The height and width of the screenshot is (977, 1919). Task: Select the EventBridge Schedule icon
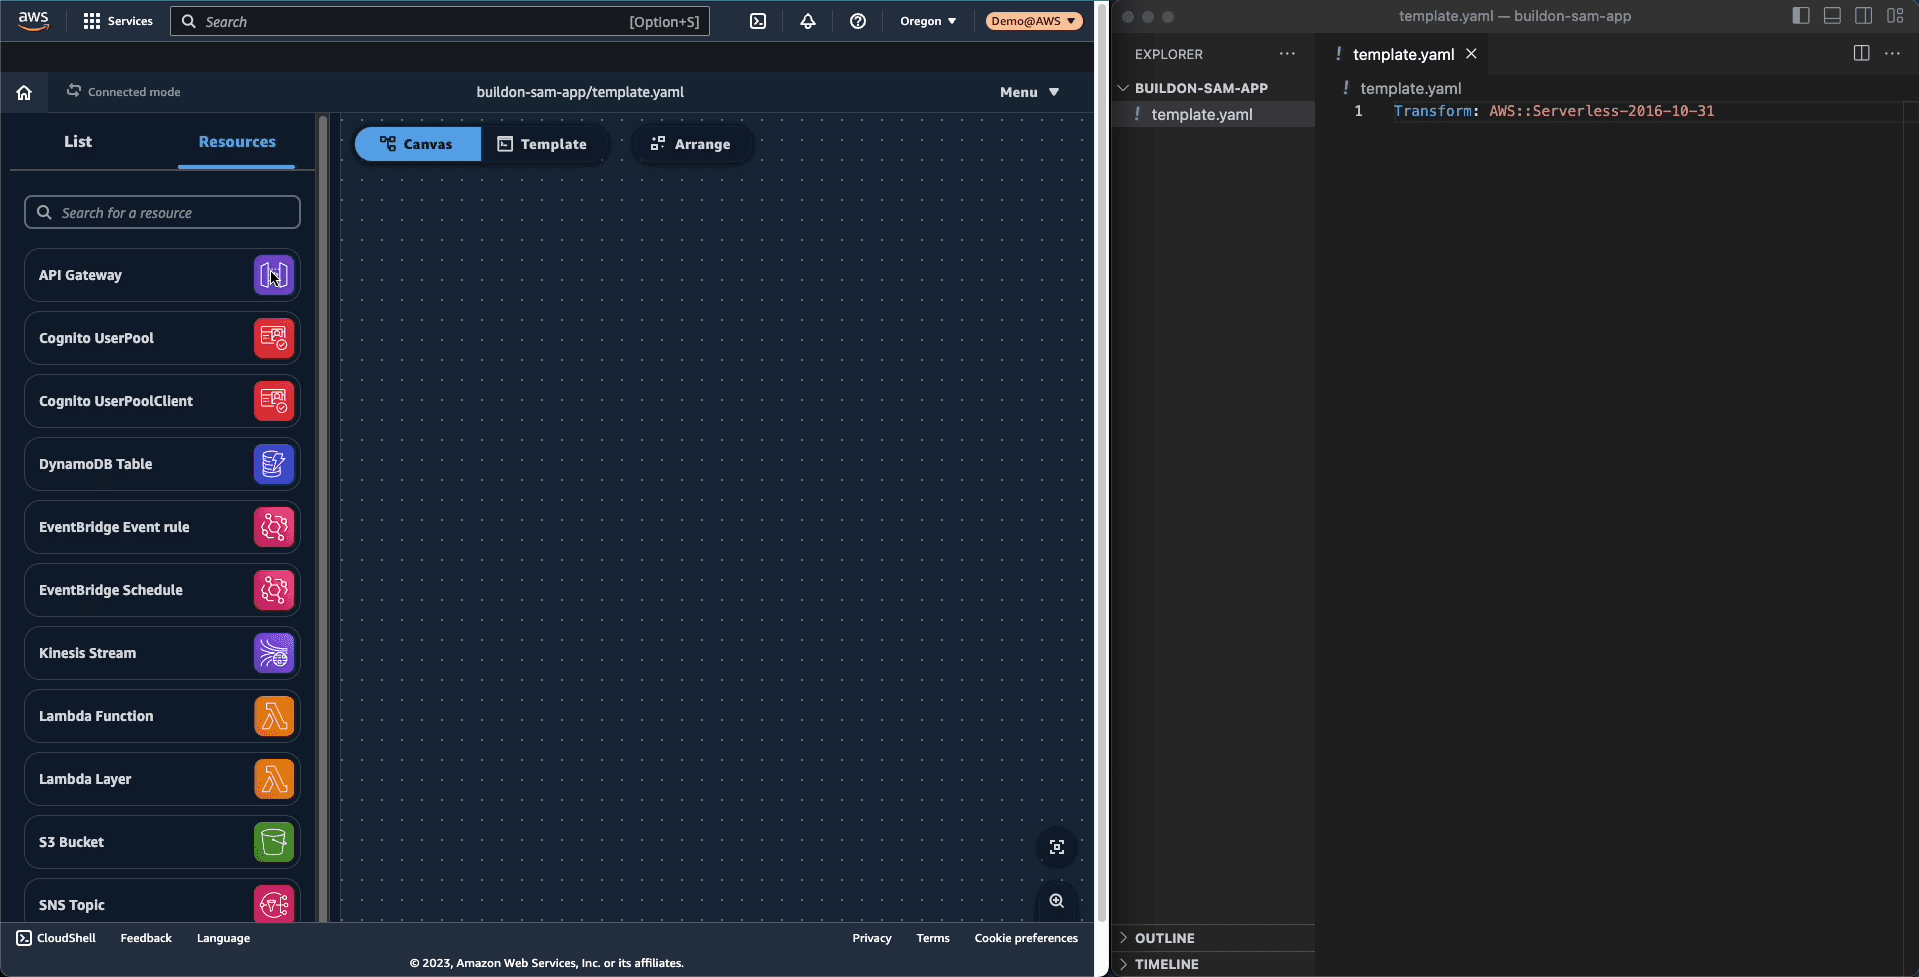coord(274,590)
